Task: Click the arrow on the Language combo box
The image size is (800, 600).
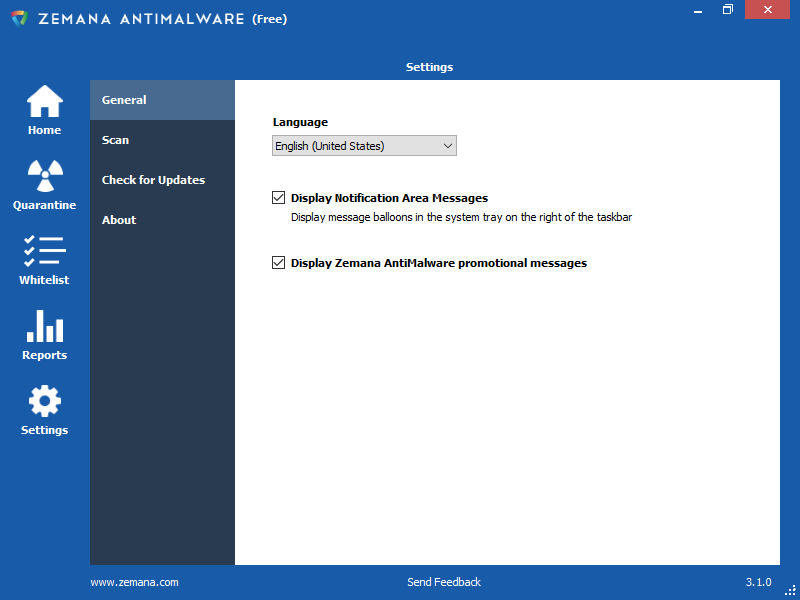Action: click(447, 145)
